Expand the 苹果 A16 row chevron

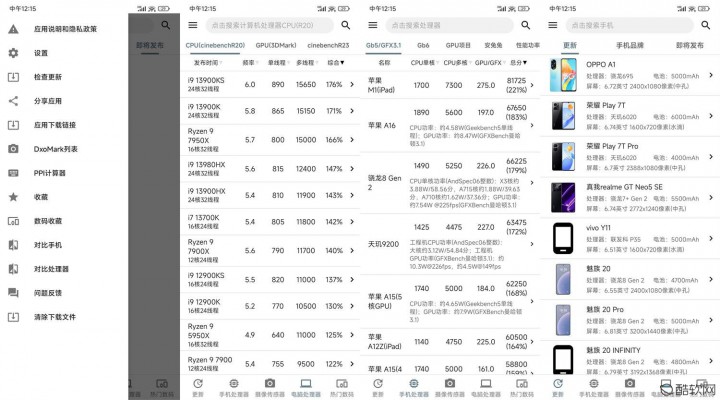point(532,125)
